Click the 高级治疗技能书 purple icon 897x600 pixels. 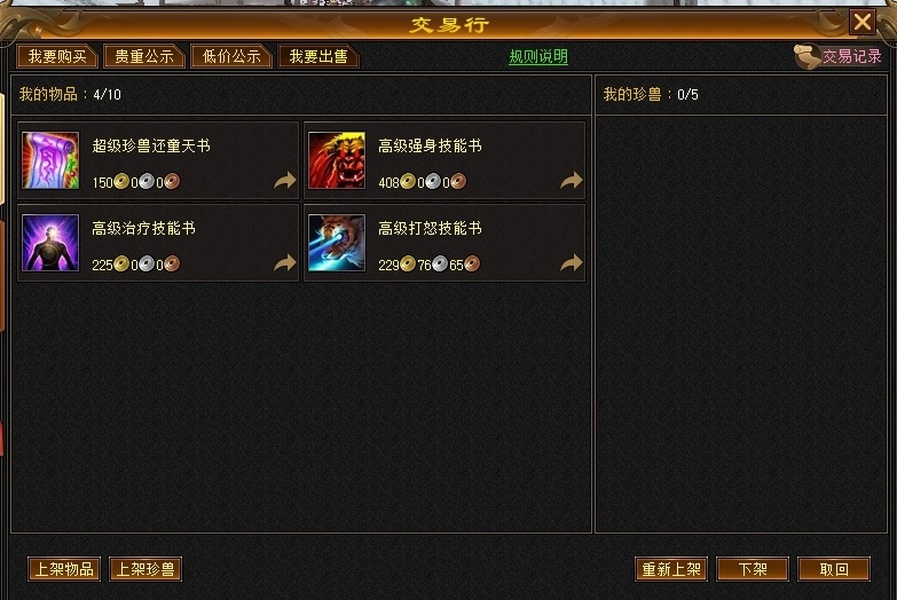[50, 243]
